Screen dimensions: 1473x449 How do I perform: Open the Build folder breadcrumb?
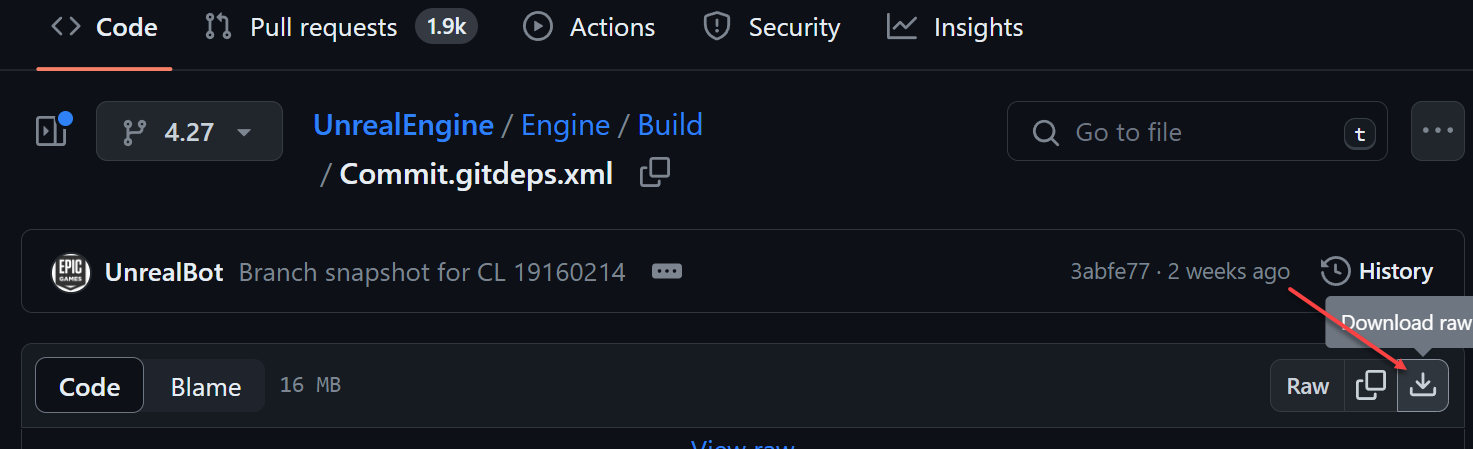click(x=670, y=125)
